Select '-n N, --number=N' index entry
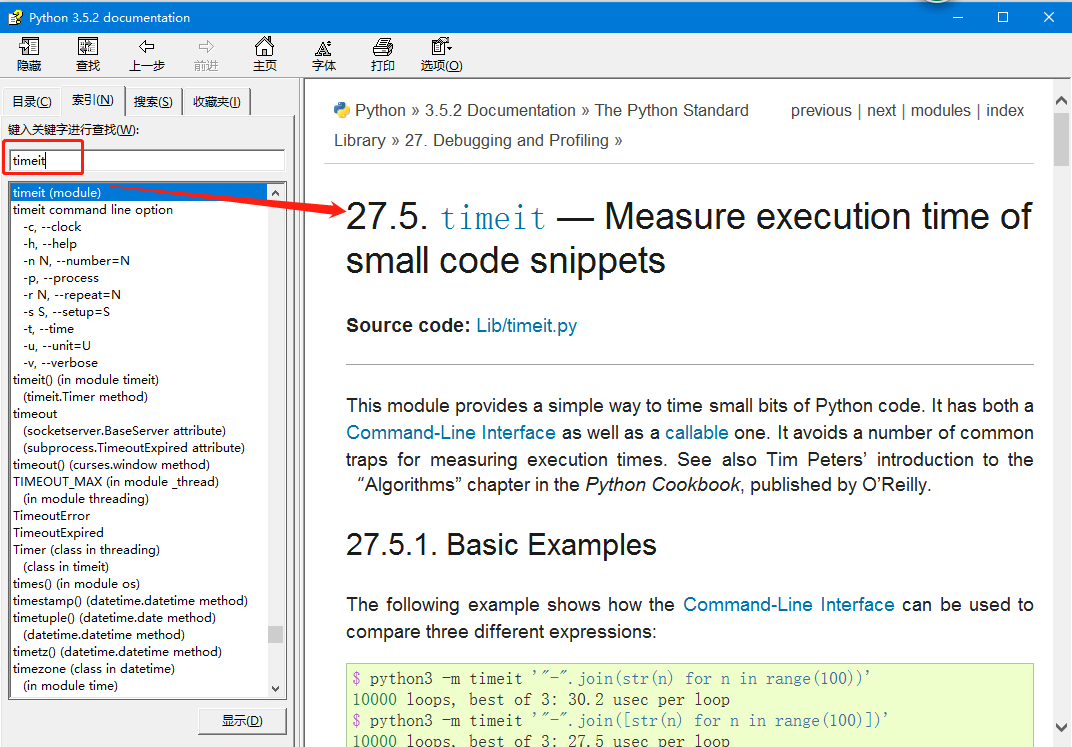 [x=77, y=261]
